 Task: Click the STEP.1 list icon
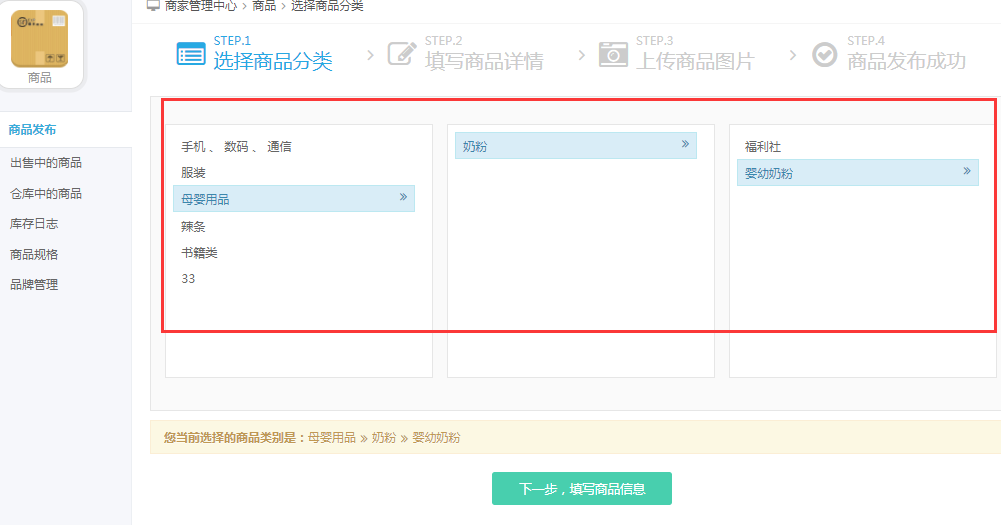[x=190, y=54]
